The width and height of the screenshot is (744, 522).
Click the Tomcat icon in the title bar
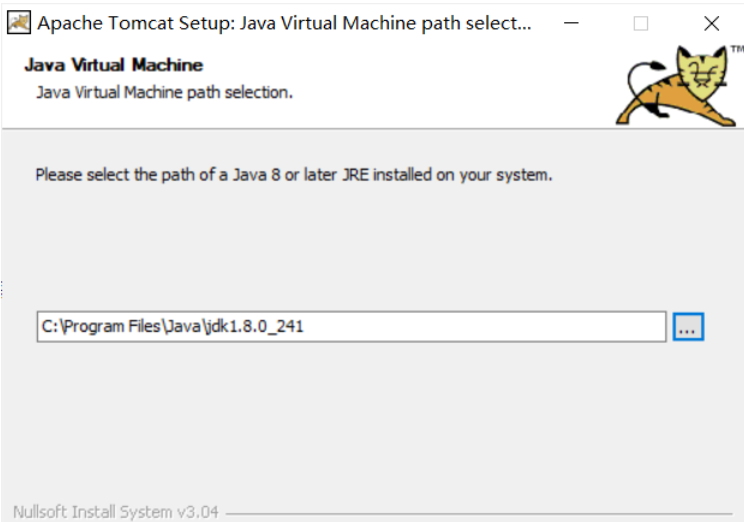point(19,23)
